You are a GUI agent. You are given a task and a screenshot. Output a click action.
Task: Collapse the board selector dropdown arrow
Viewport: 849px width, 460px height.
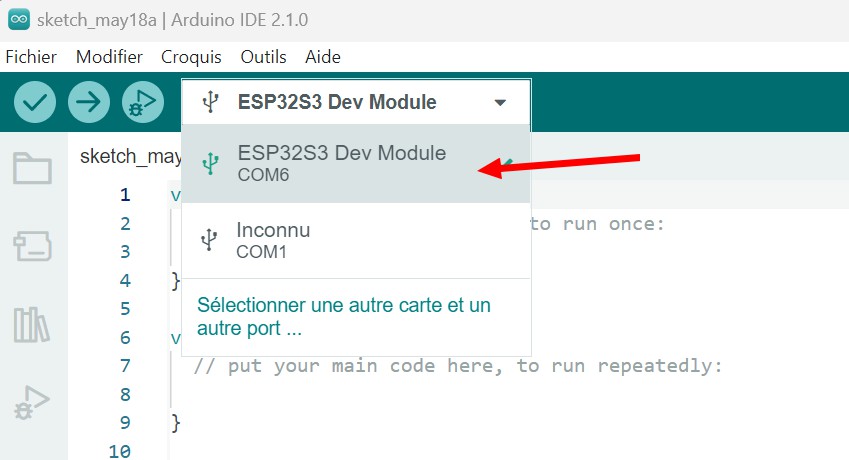[500, 102]
